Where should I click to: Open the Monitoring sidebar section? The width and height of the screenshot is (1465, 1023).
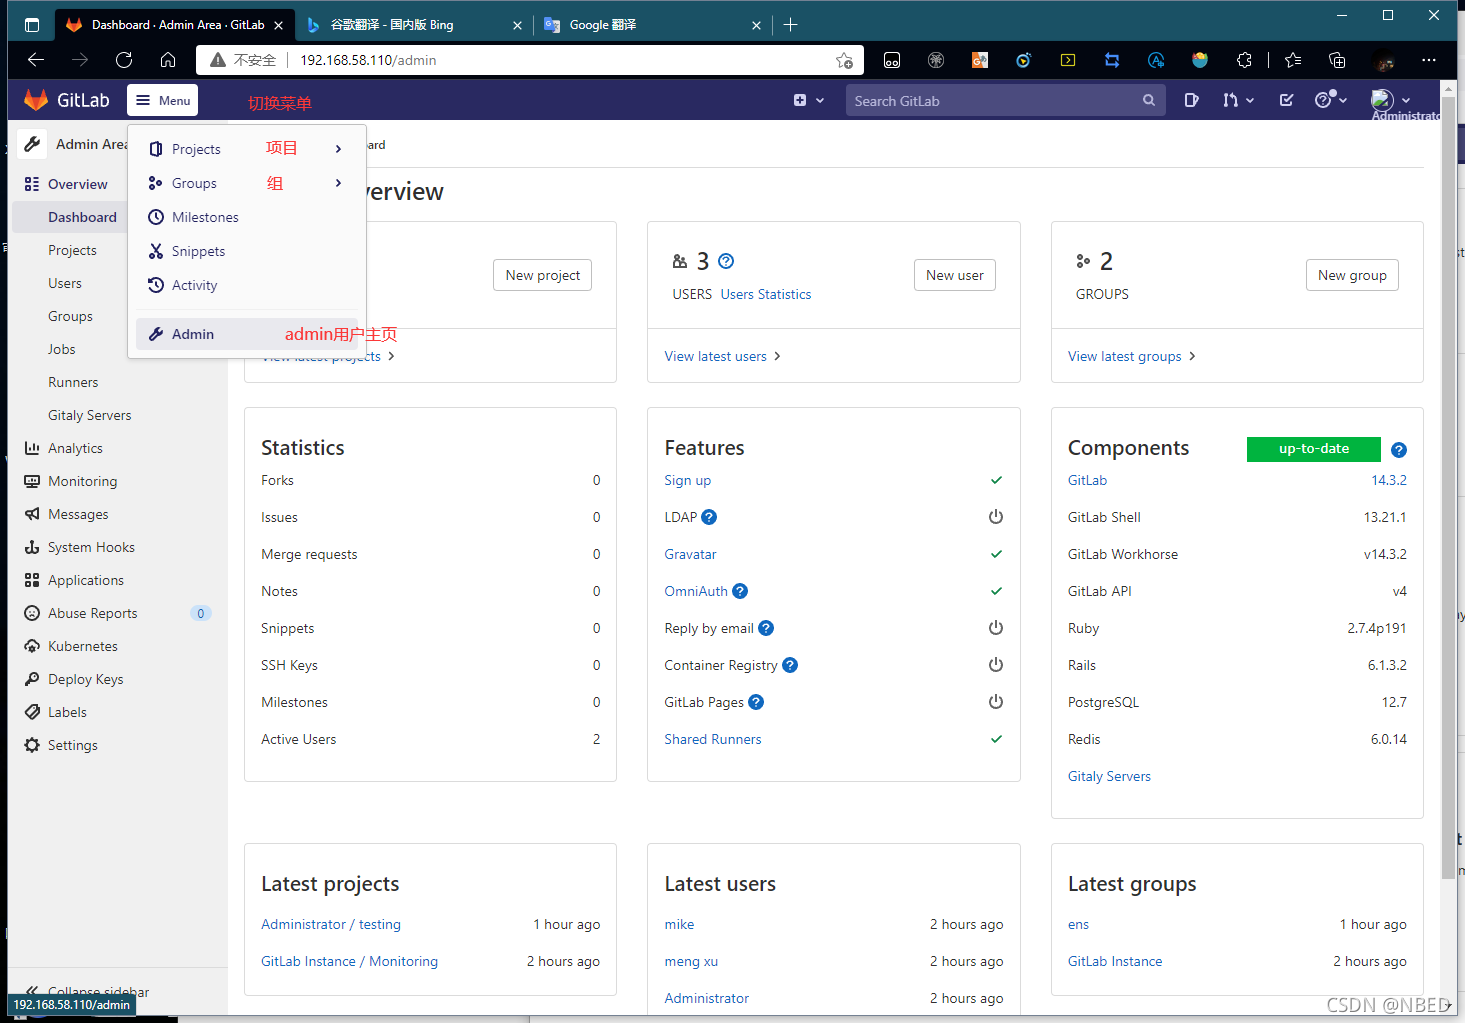pos(80,481)
